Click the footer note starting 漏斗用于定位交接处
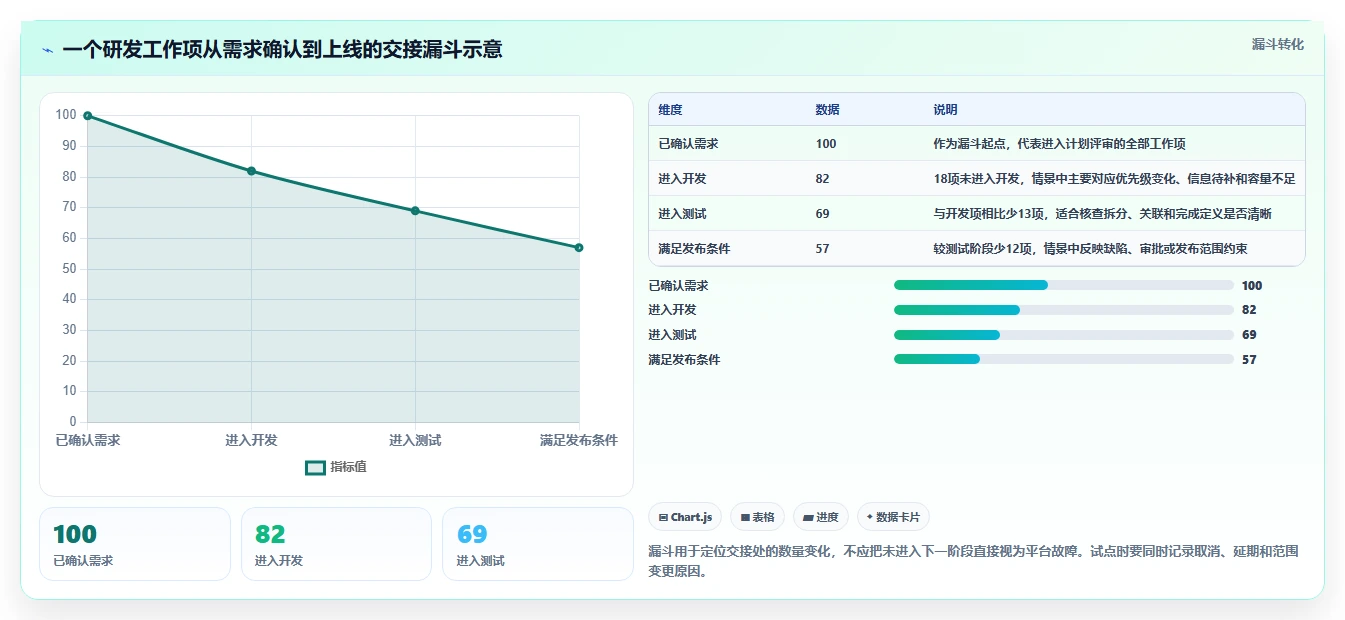 click(x=974, y=561)
